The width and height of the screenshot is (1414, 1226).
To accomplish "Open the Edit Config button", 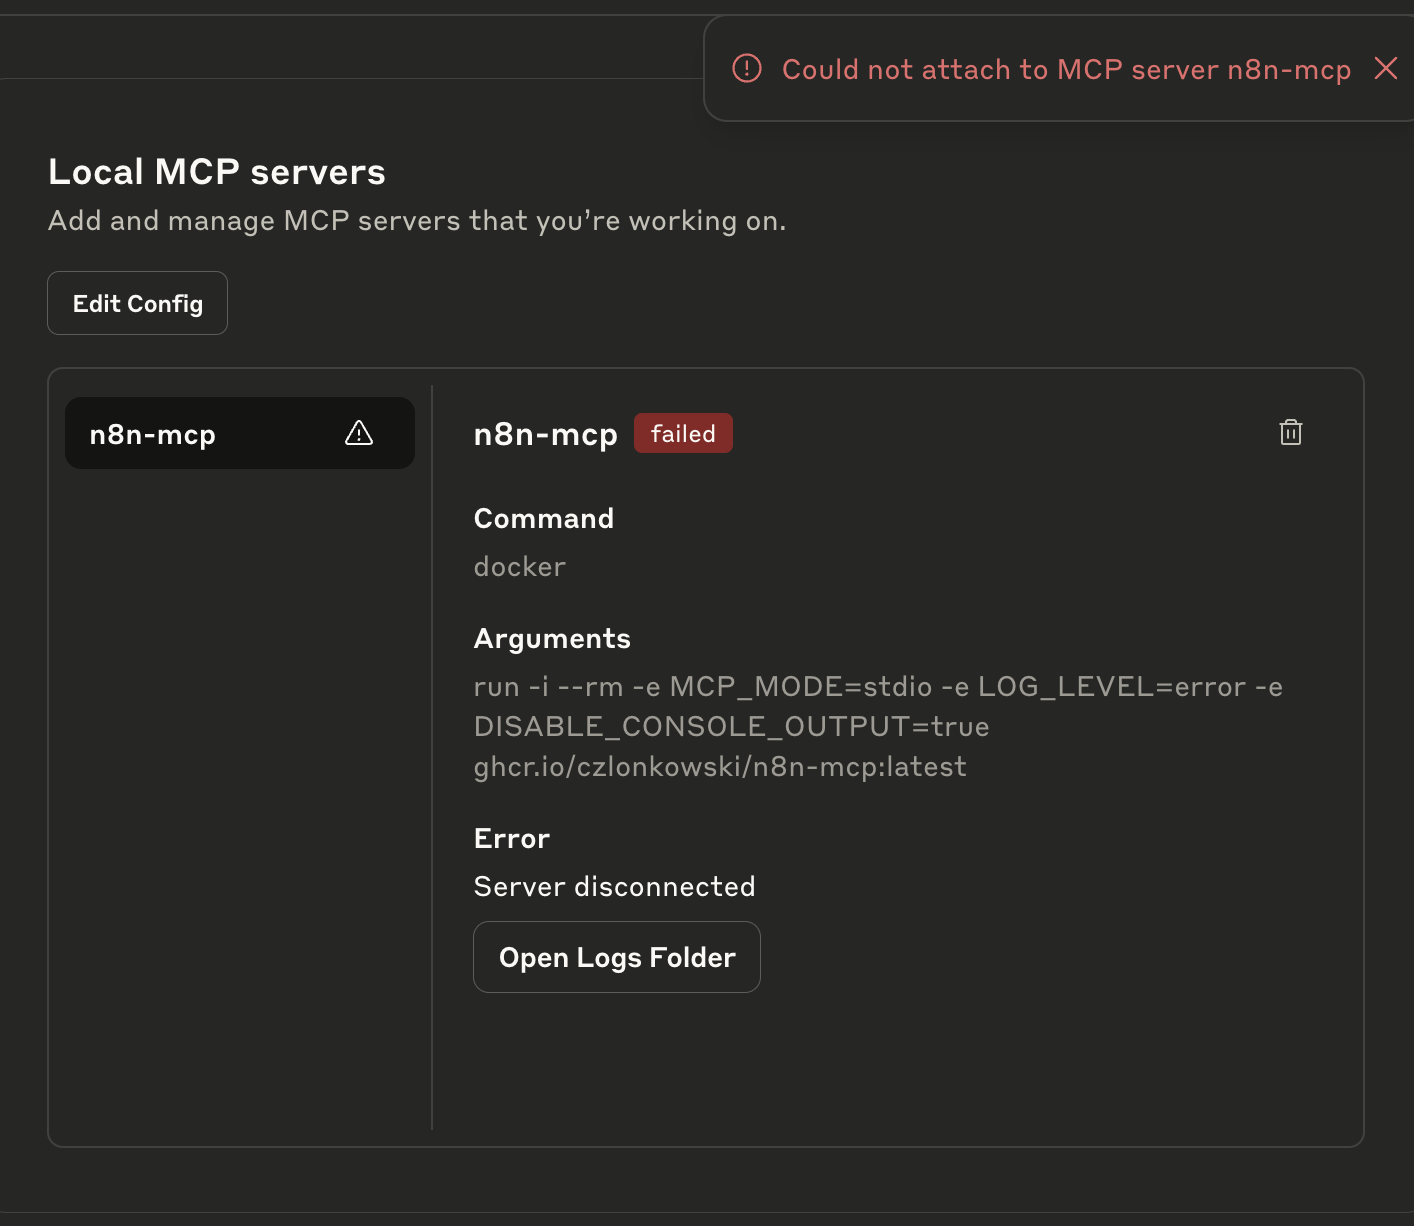I will (x=138, y=303).
